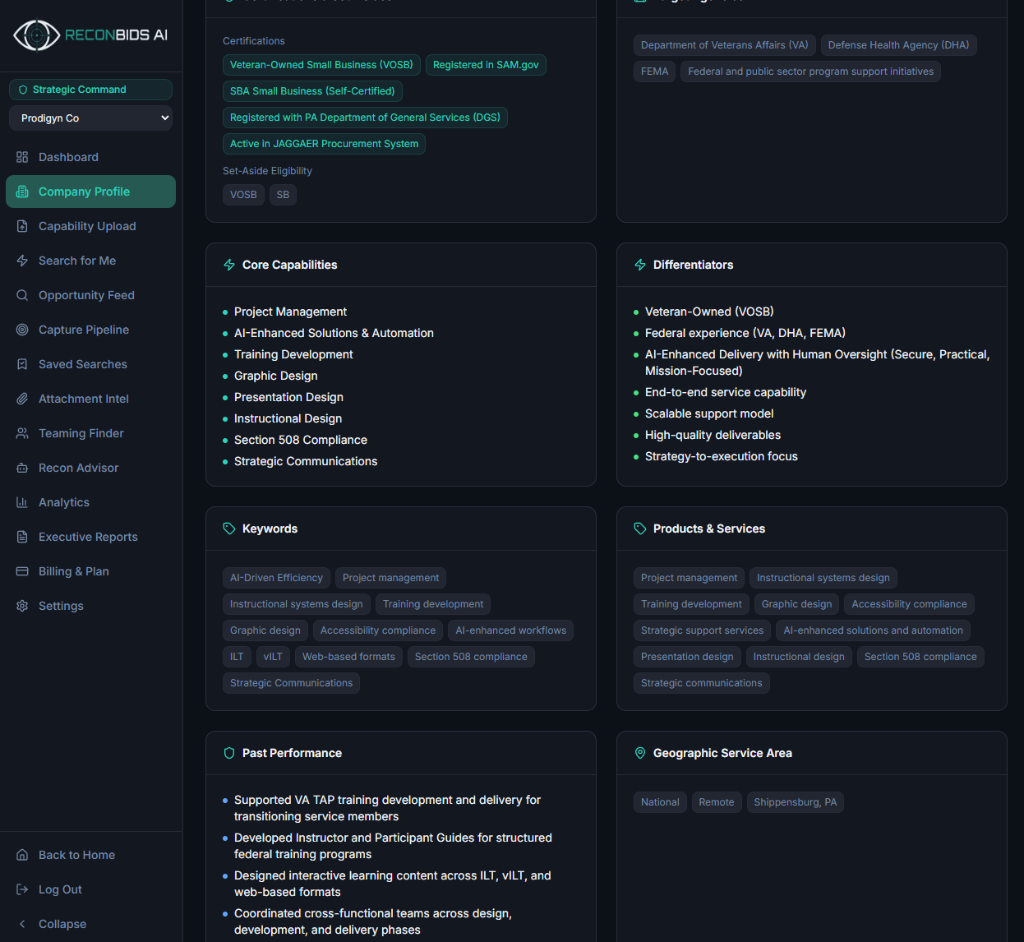The width and height of the screenshot is (1024, 942).
Task: Click the VOSB set-aside eligibility chip
Action: tap(243, 195)
